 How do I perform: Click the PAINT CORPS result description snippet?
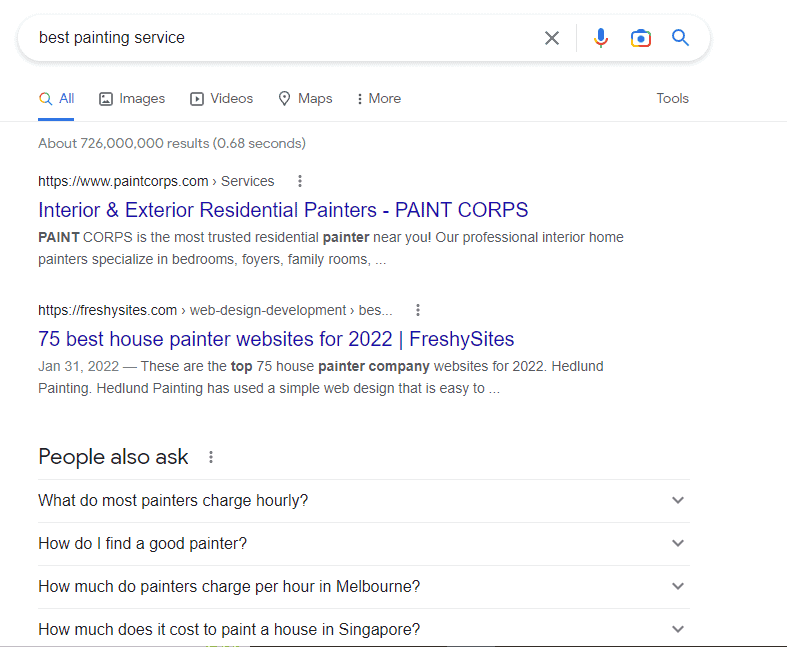click(331, 248)
